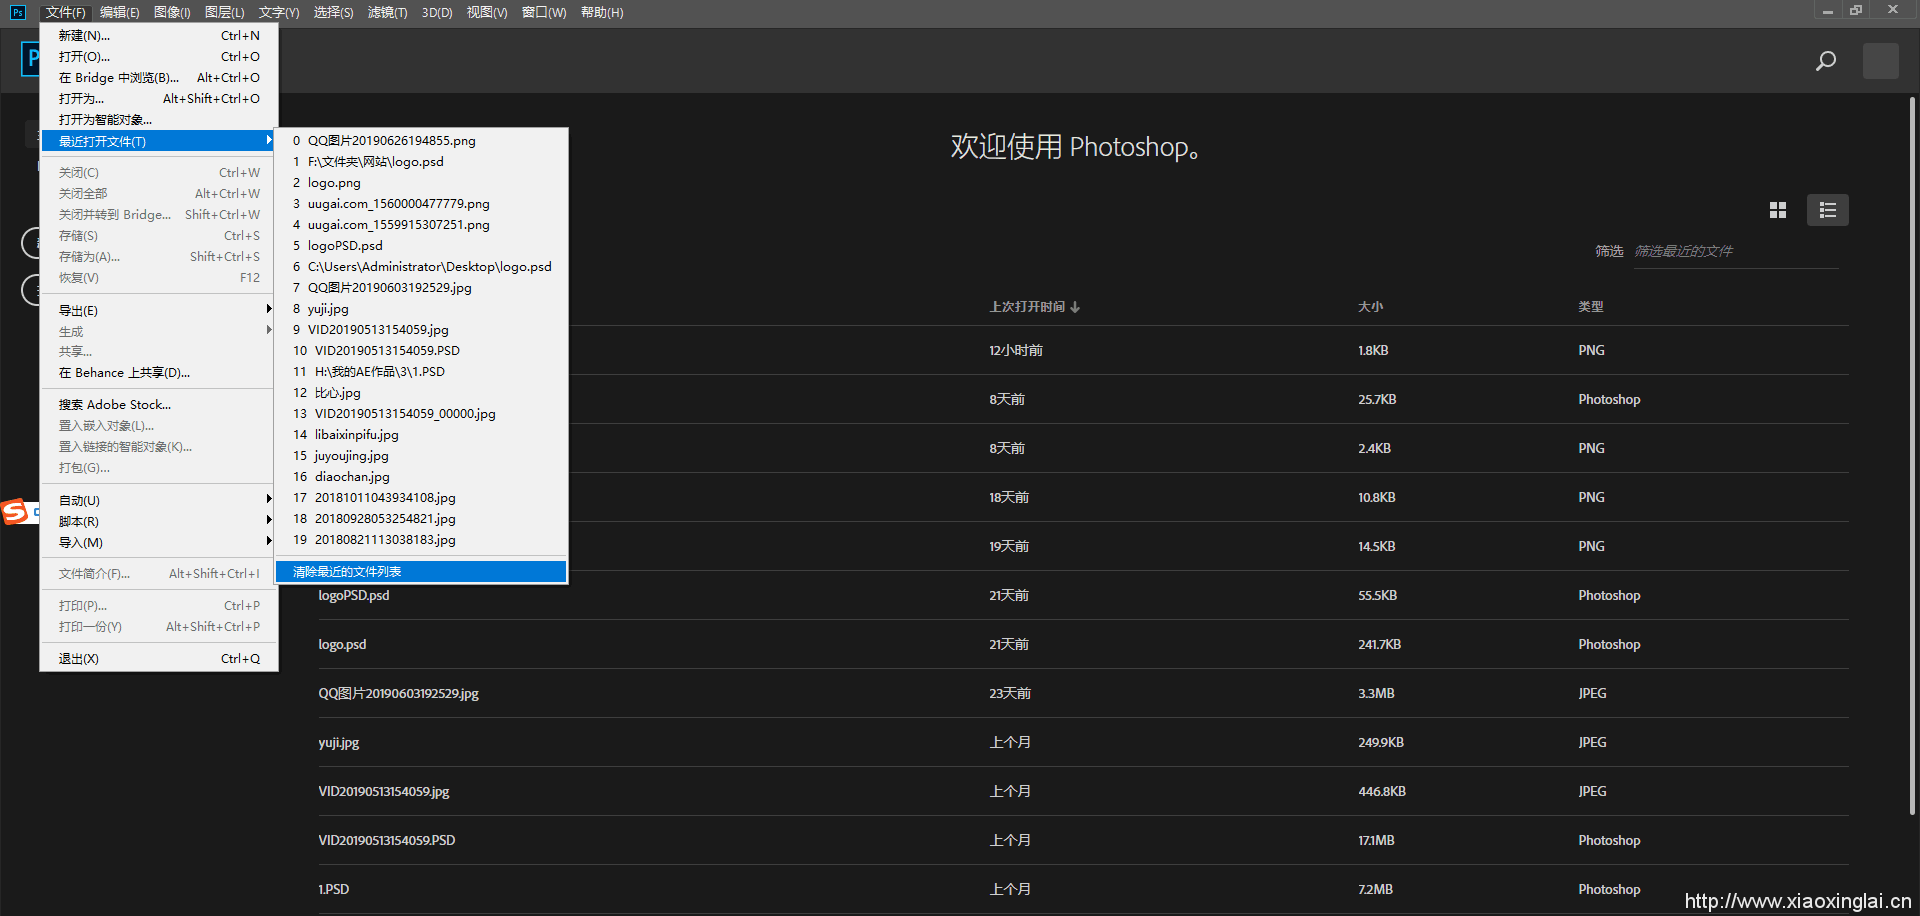This screenshot has height=916, width=1920.
Task: Choose 退出(X) from File menu
Action: [159, 658]
